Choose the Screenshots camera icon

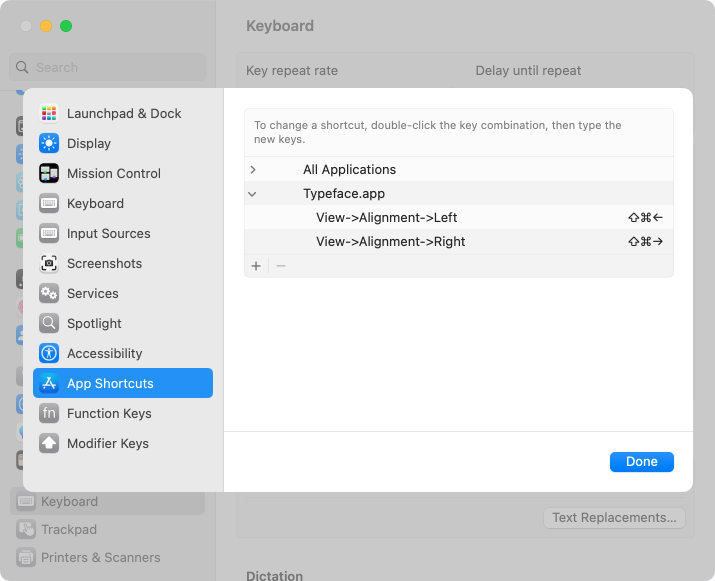(x=49, y=263)
